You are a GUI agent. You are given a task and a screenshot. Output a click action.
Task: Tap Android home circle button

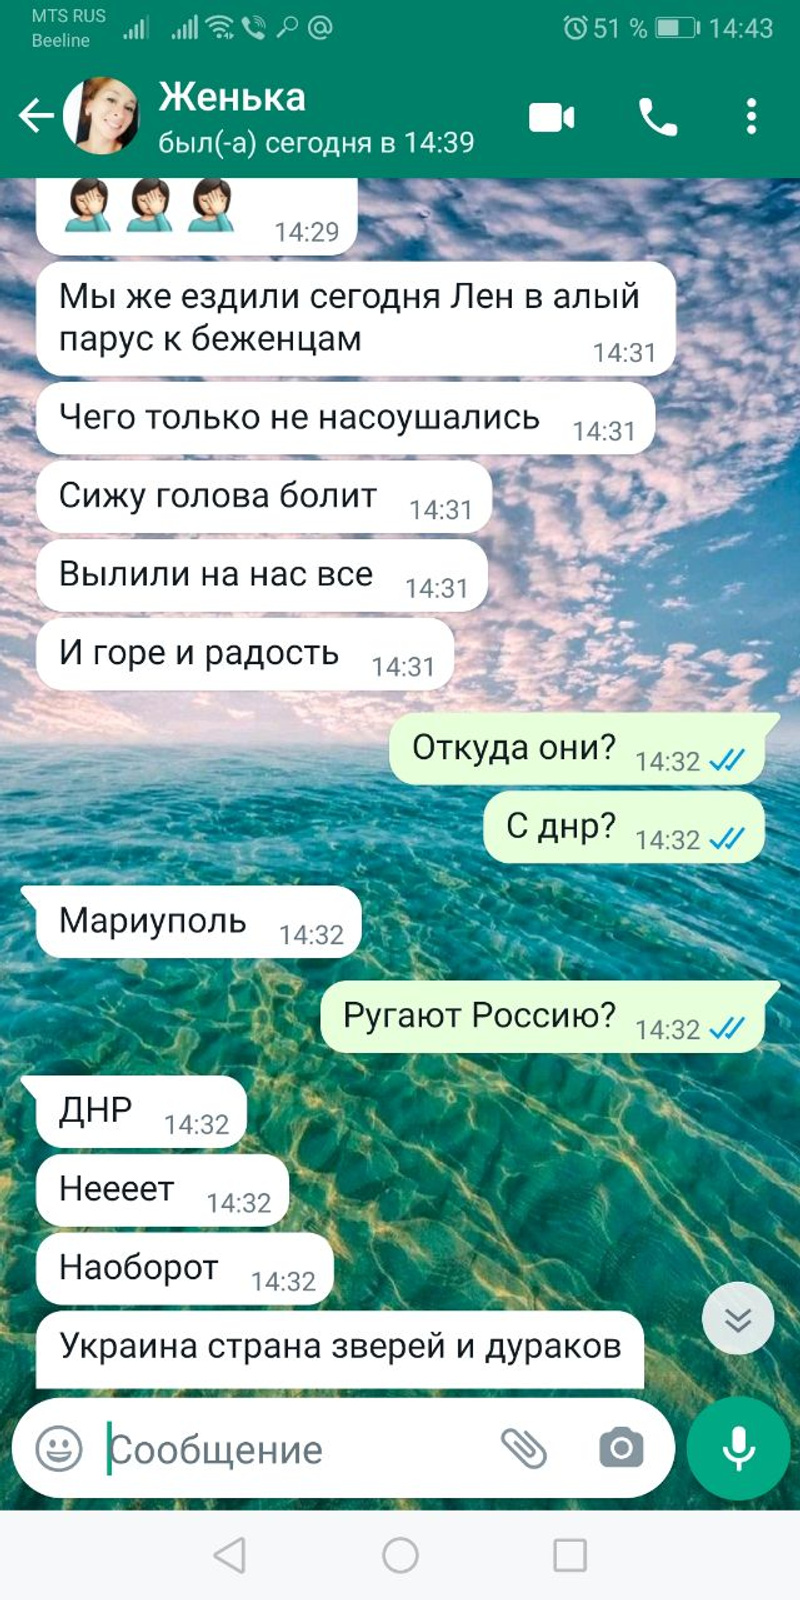click(400, 1555)
